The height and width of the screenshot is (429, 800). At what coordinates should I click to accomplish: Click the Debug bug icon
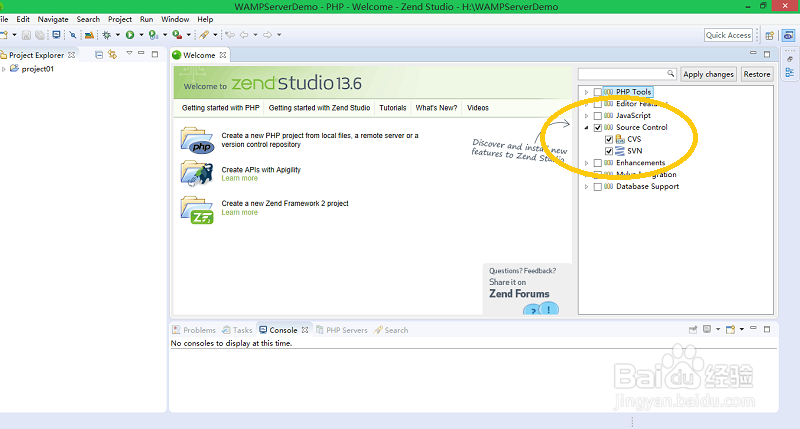pyautogui.click(x=106, y=35)
